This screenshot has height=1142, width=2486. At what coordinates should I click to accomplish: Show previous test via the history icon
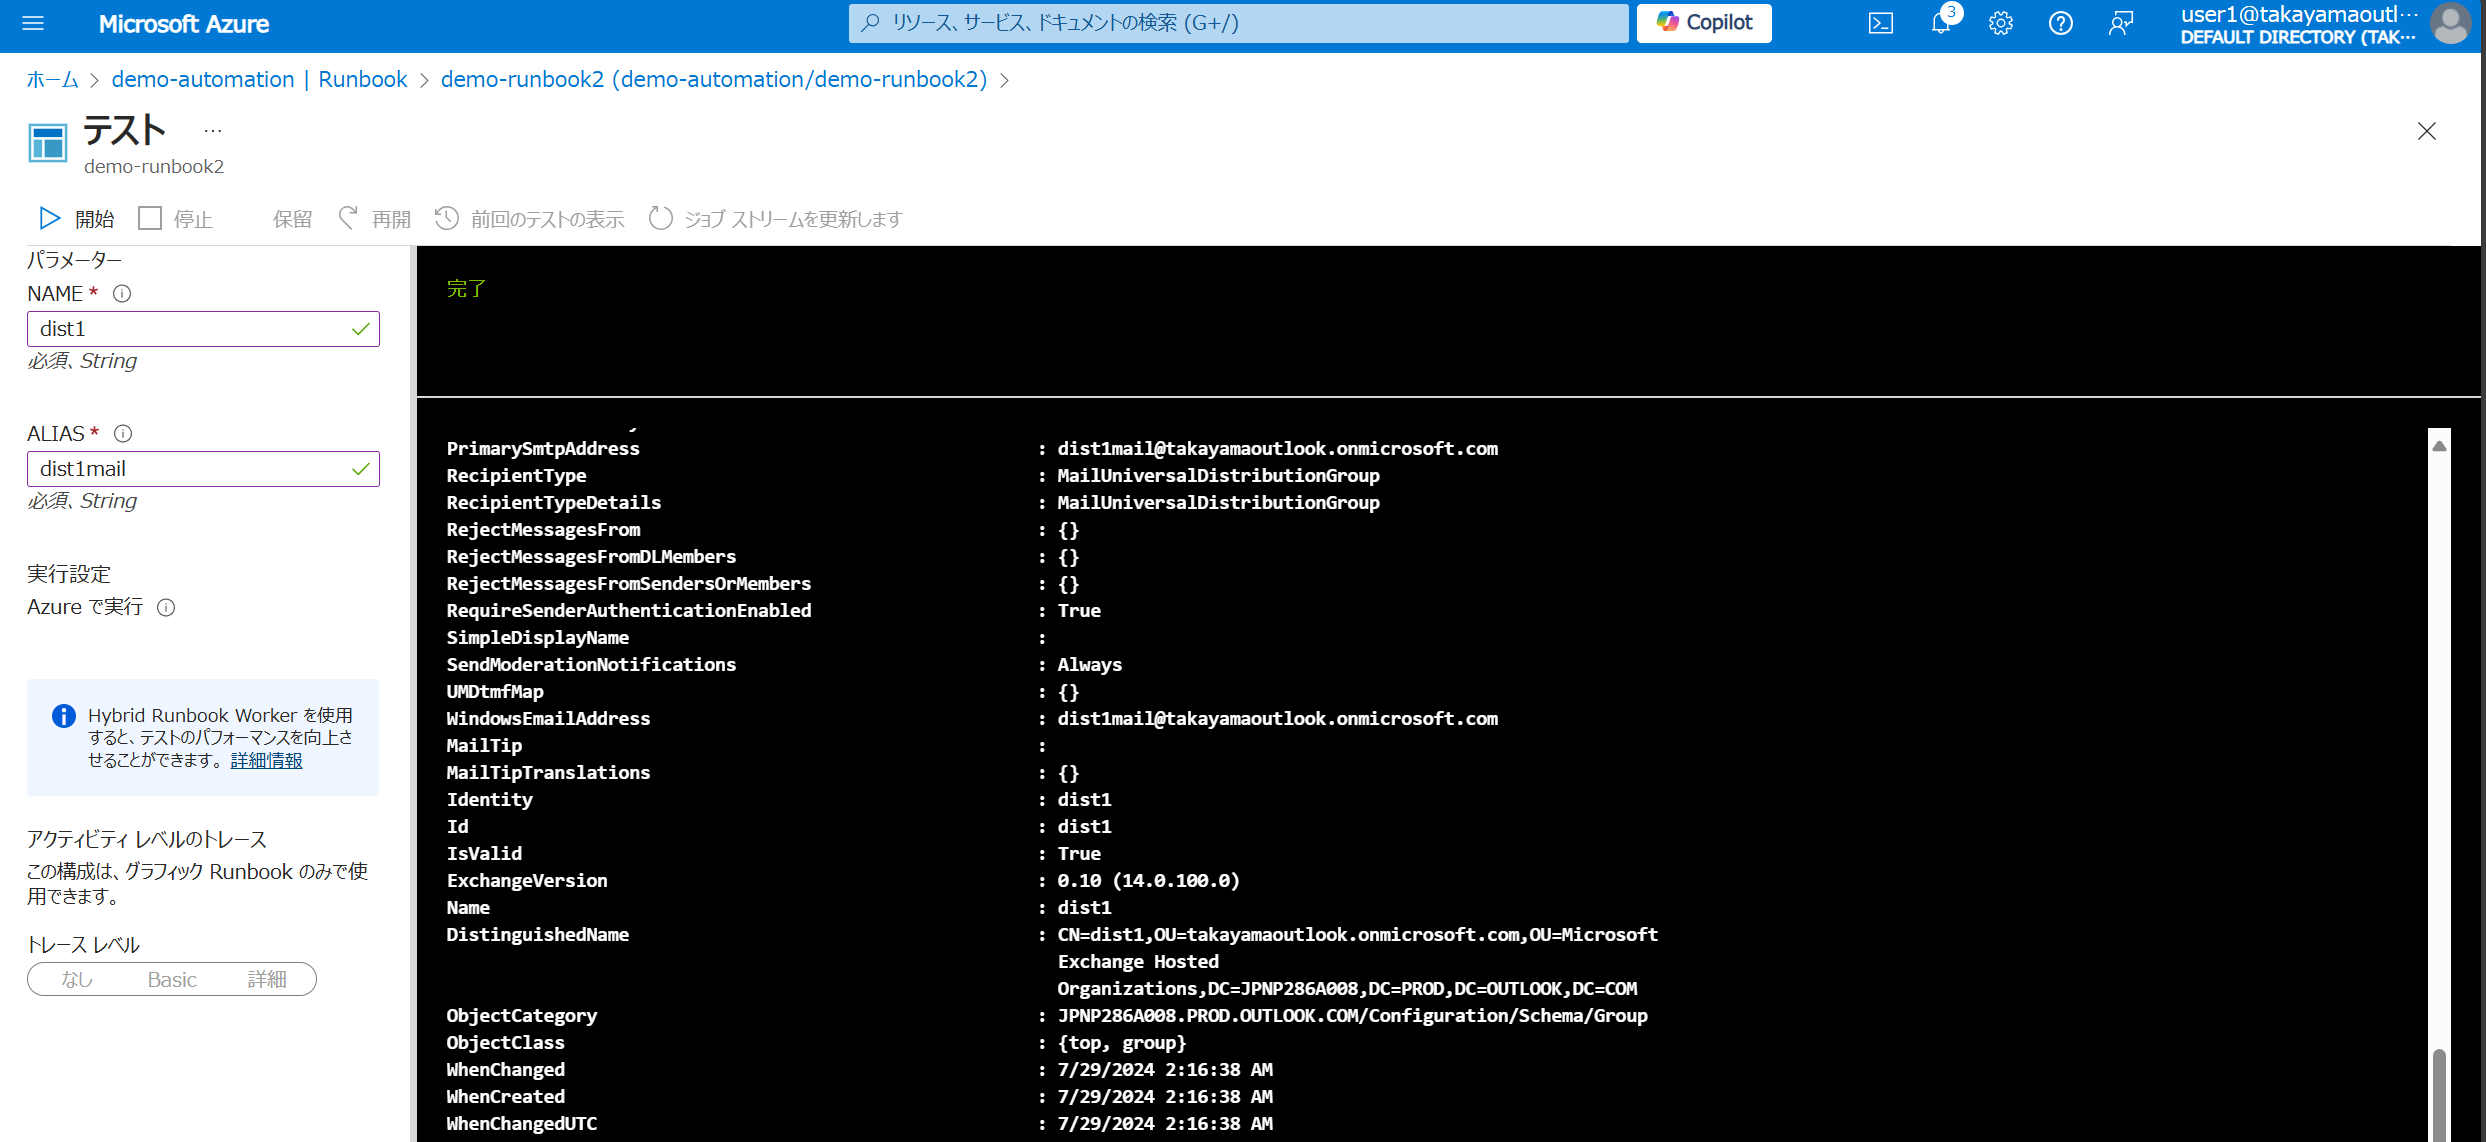point(447,218)
